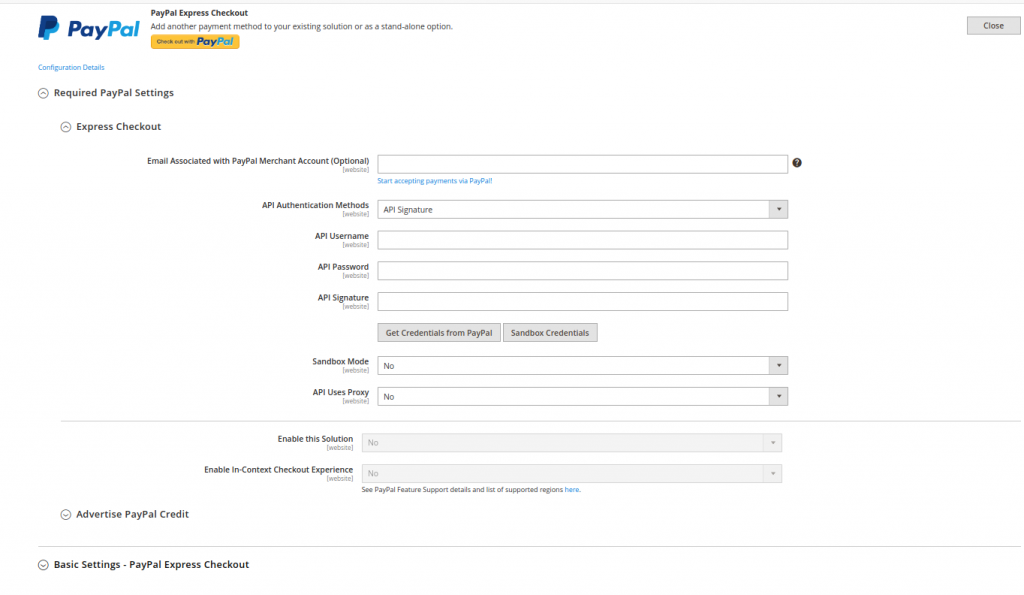Open the API Uses Proxy dropdown

point(582,397)
